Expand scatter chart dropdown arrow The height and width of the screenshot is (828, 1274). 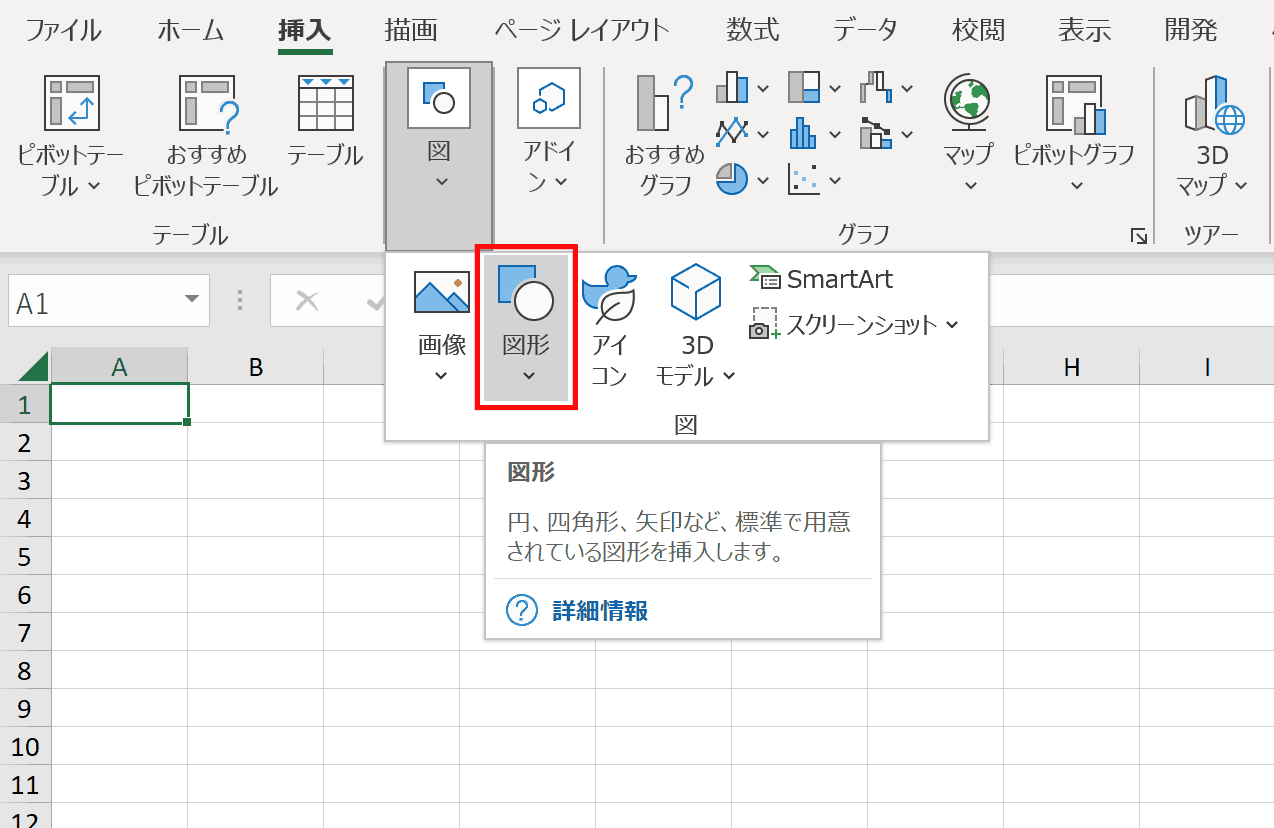(835, 180)
